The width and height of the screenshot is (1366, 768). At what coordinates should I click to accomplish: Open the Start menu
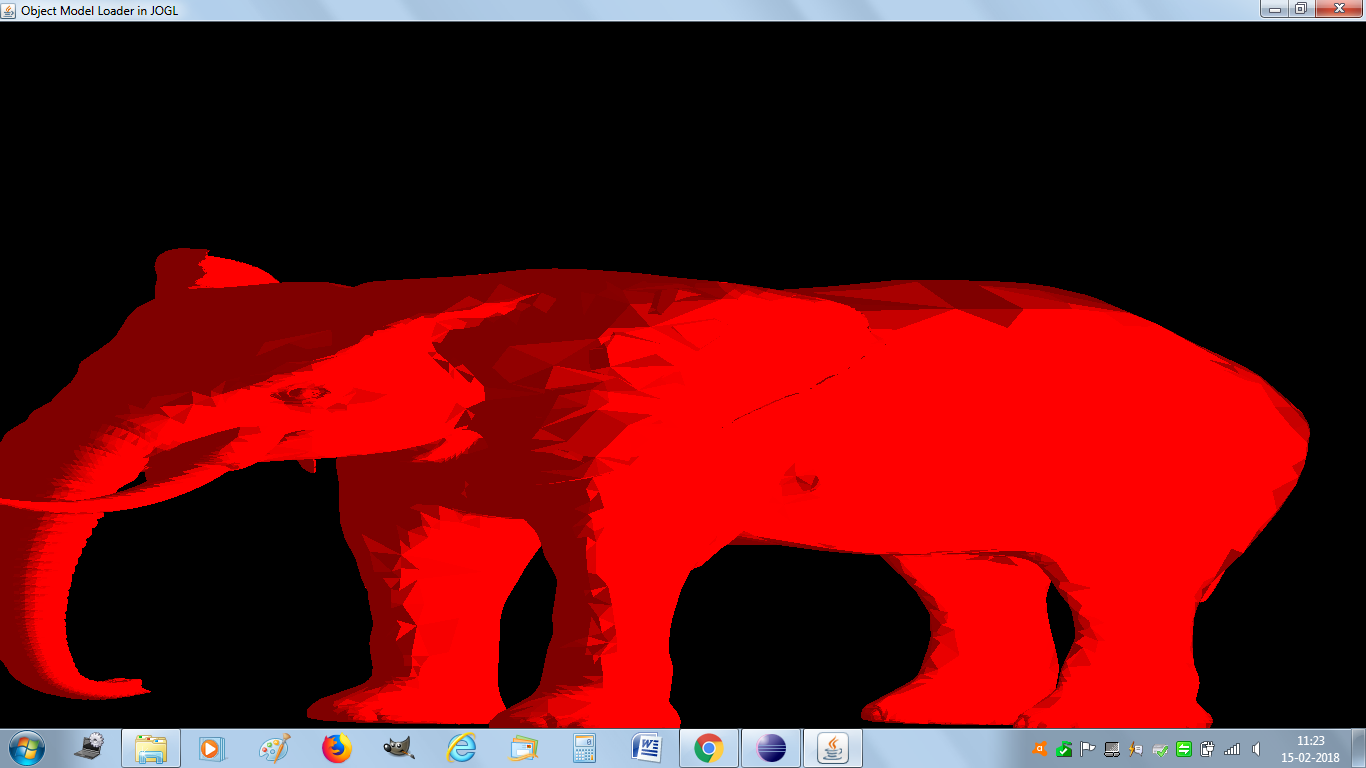25,746
